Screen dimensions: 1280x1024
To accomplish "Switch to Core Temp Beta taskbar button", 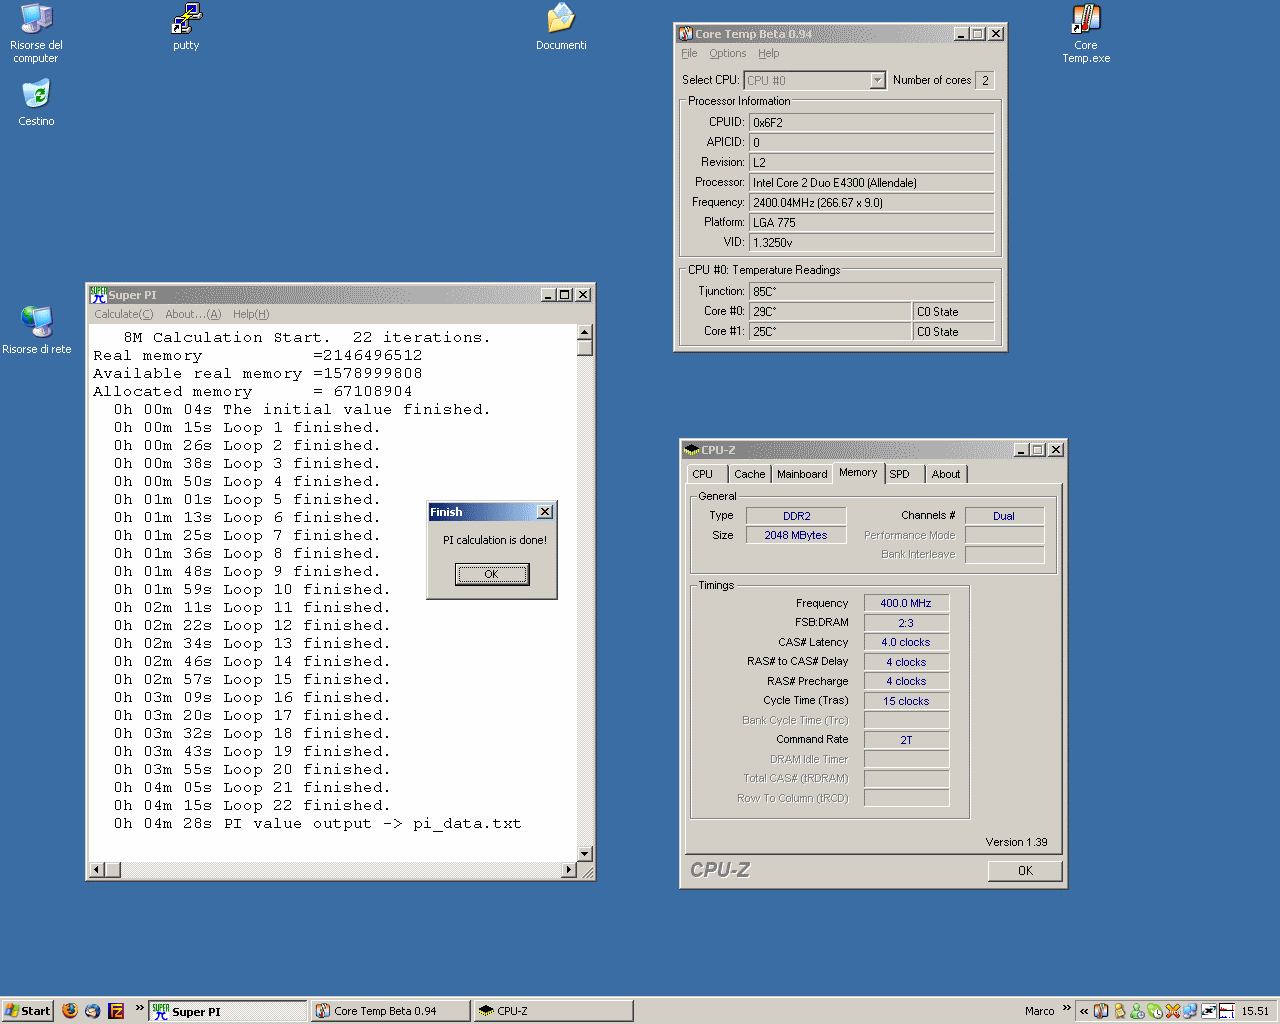I will pos(390,1011).
